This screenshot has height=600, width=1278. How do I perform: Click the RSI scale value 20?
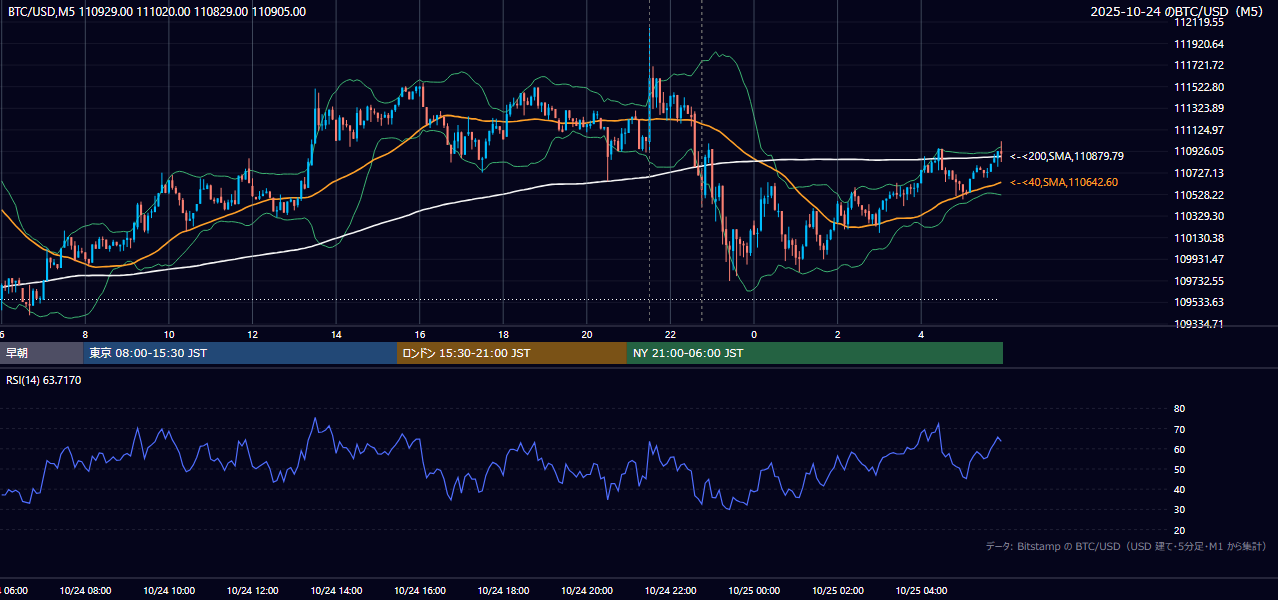[x=1179, y=530]
